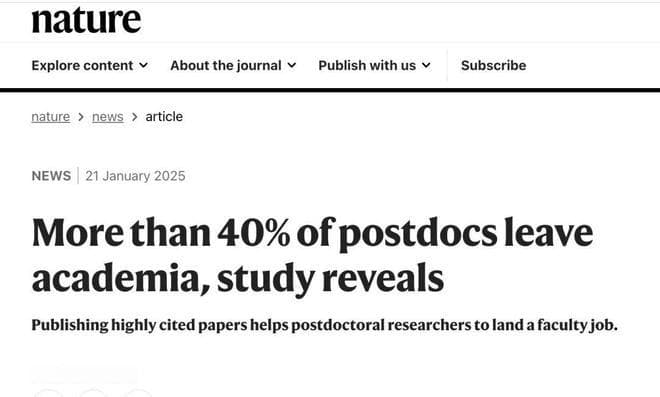
Task: Go to nature breadcrumb link
Action: coord(51,117)
